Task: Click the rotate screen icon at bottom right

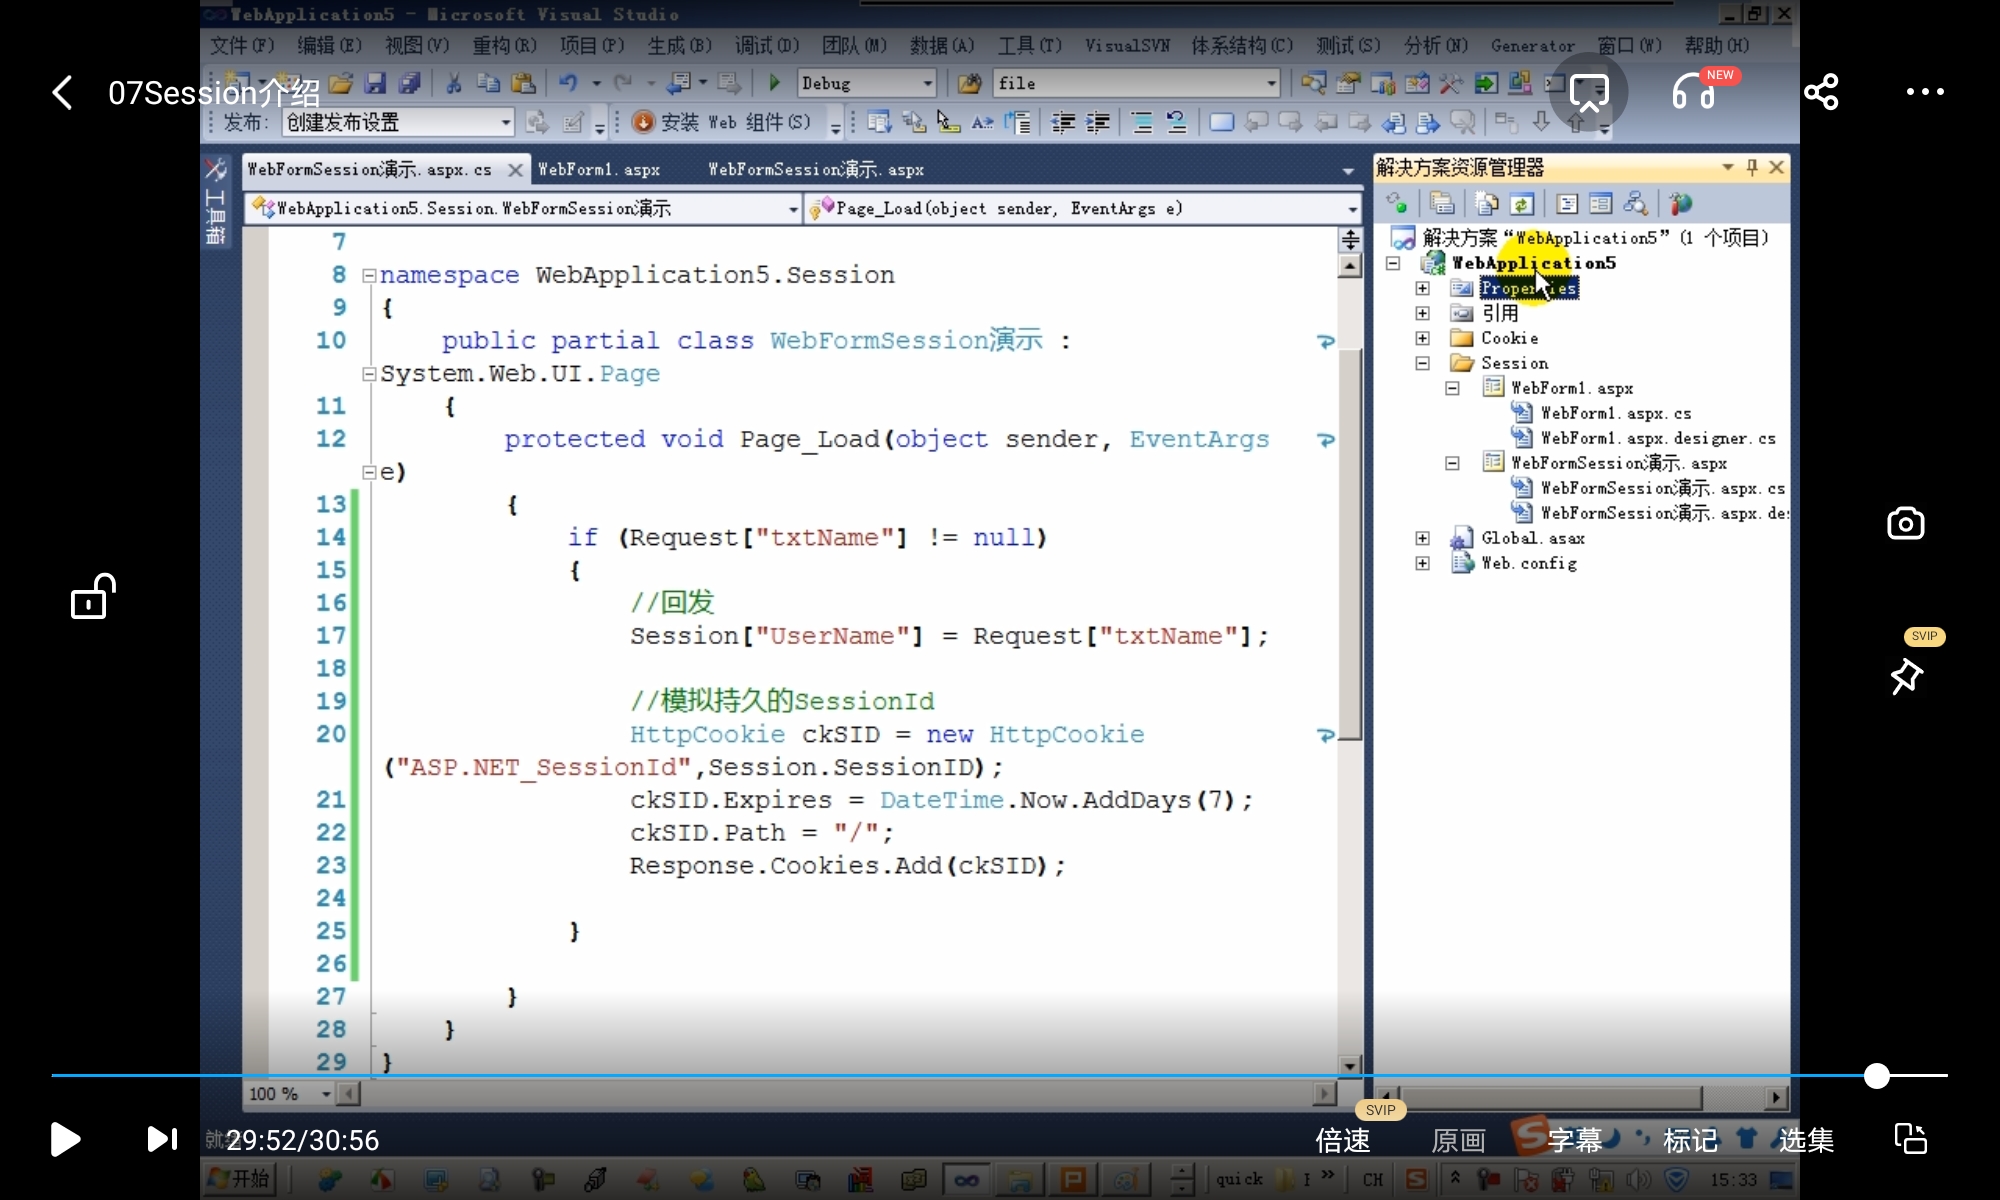Action: [1910, 1138]
